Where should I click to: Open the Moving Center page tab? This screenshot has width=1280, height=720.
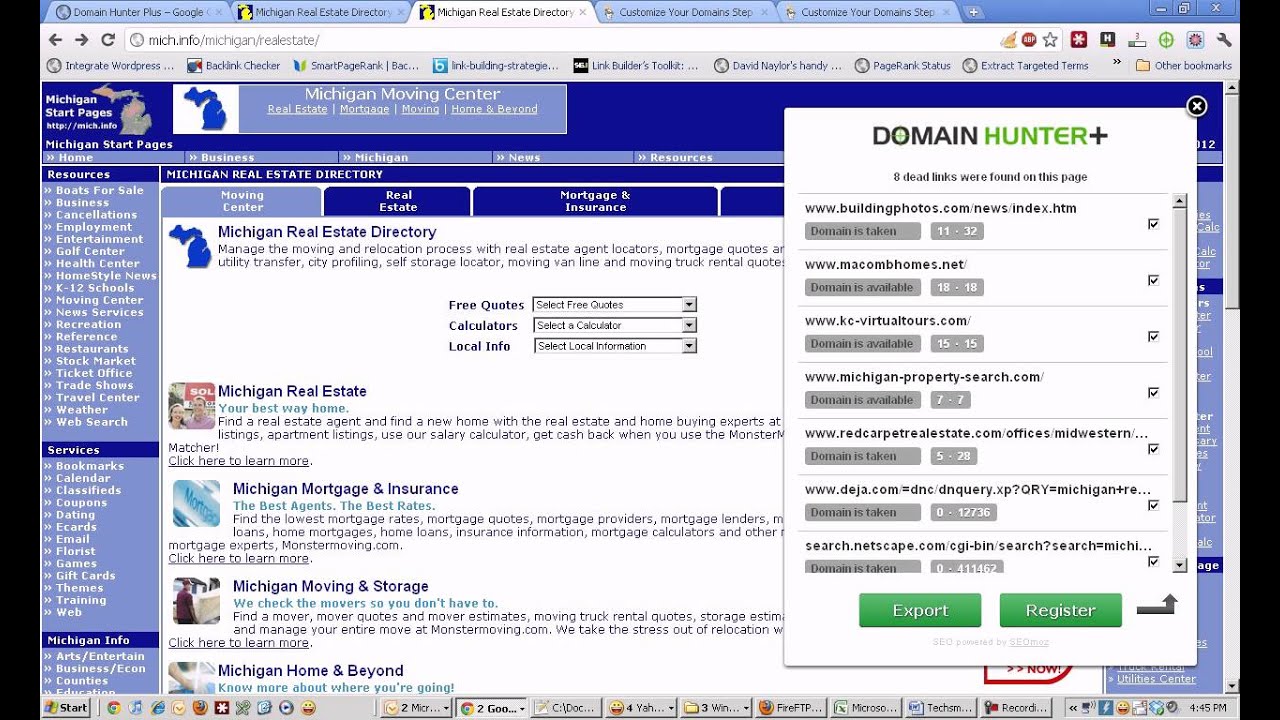(242, 201)
